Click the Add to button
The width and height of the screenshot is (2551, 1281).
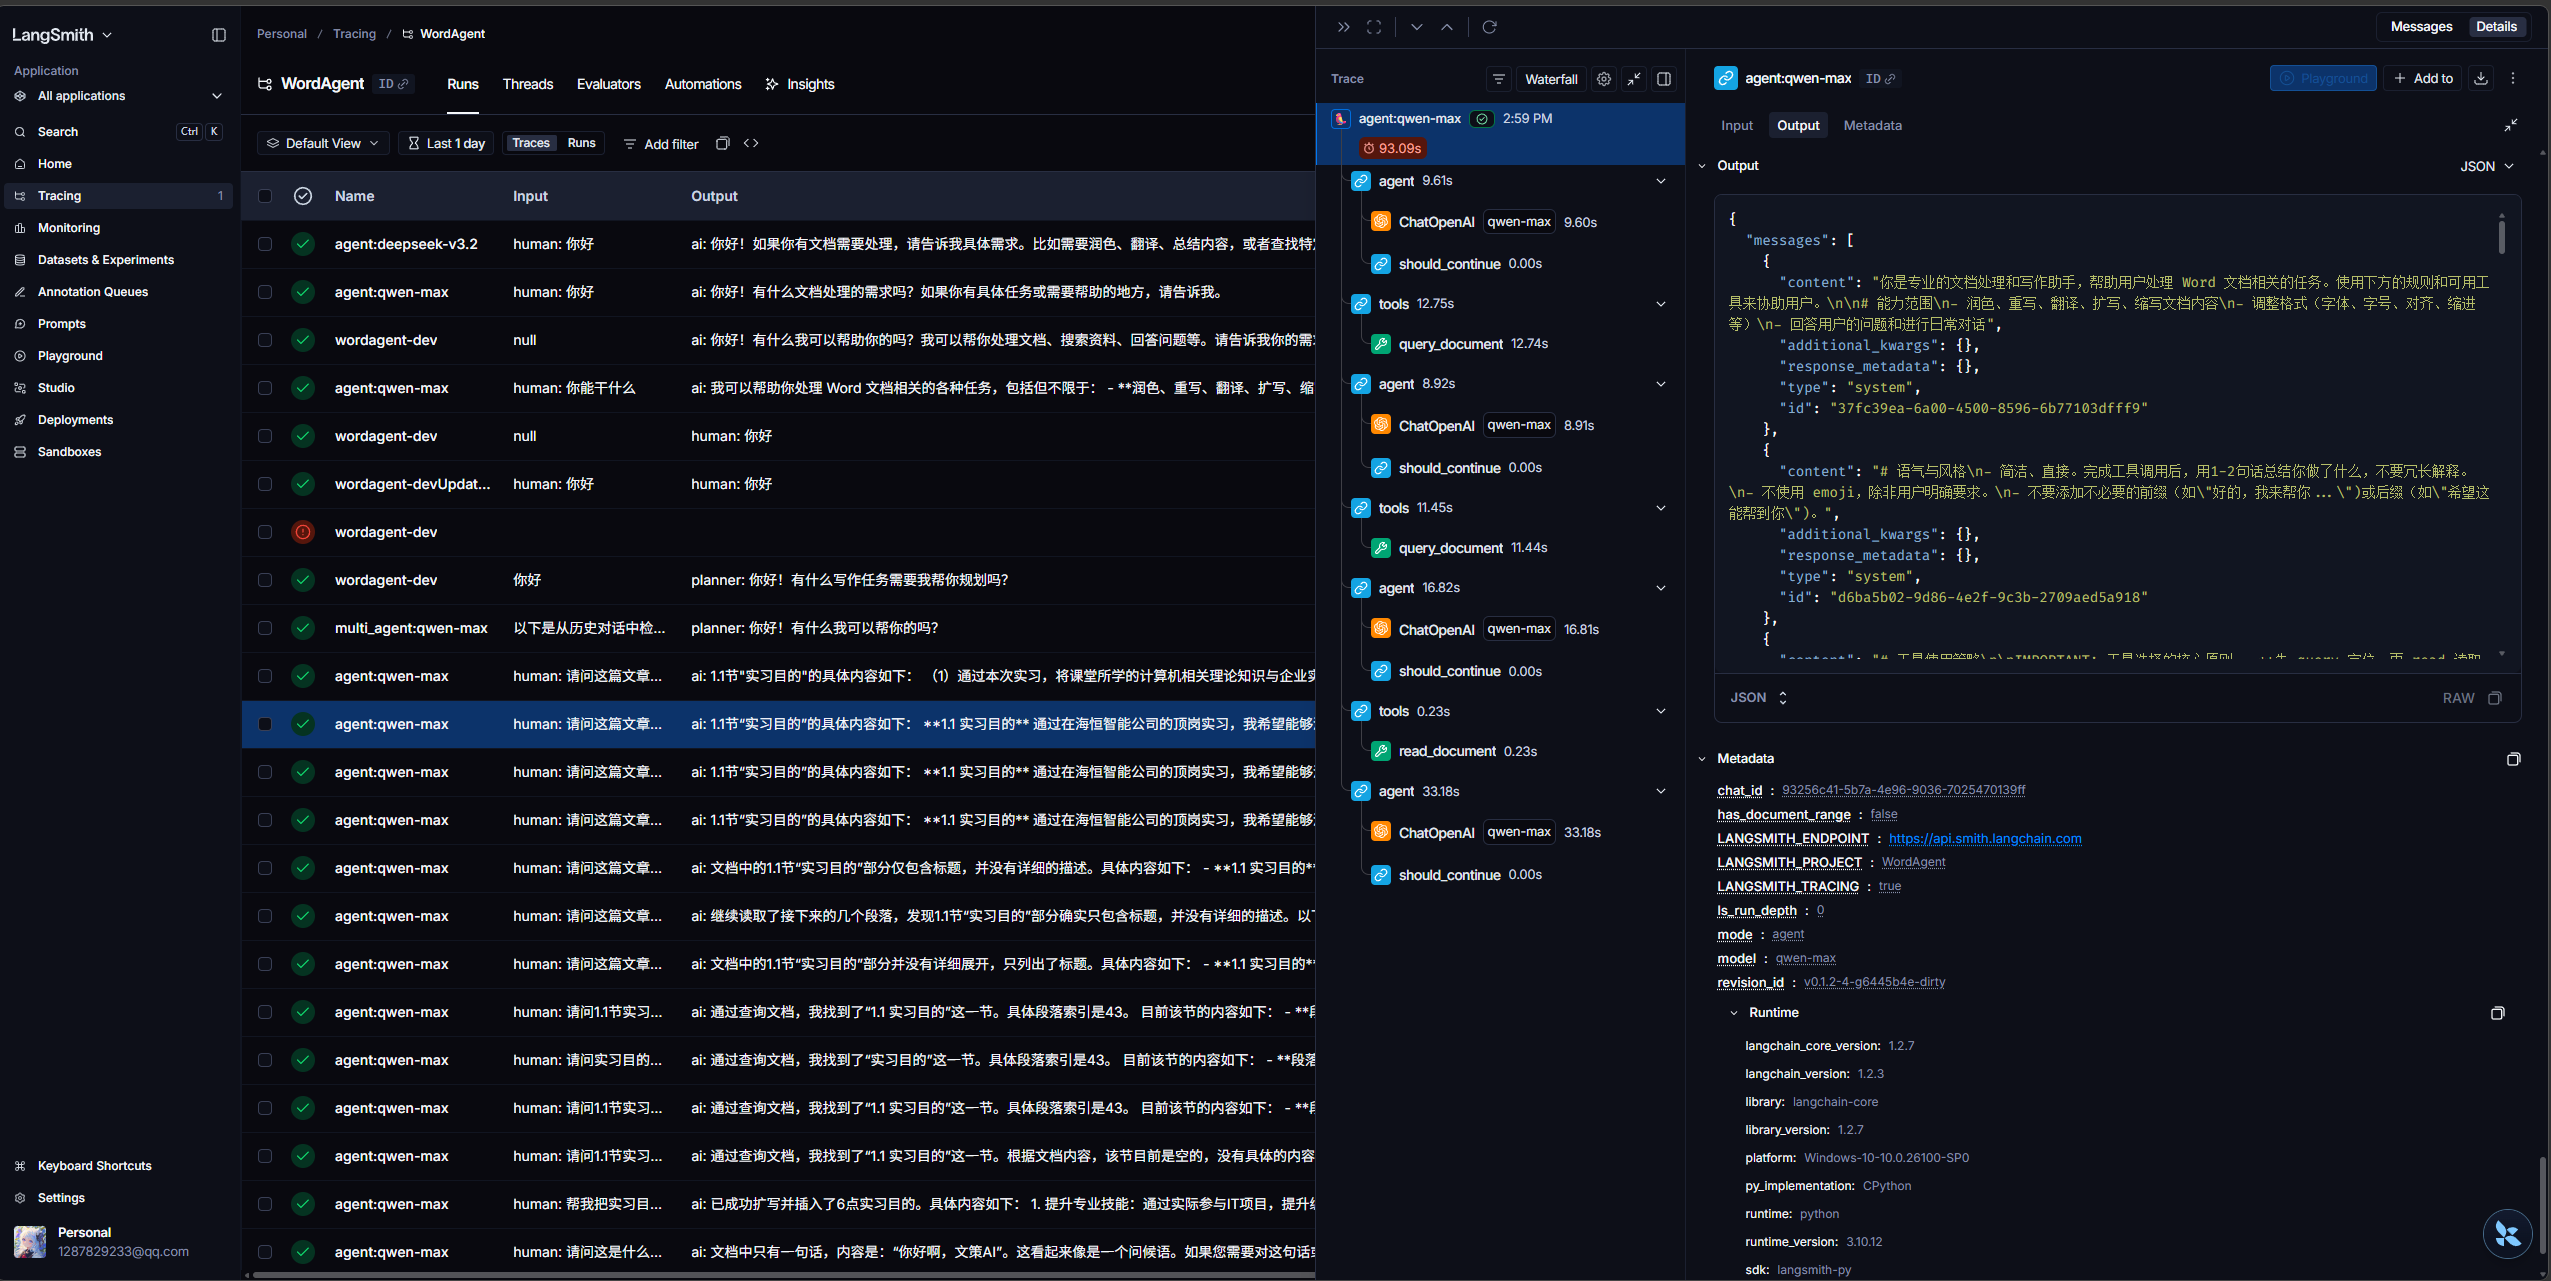coord(2423,78)
